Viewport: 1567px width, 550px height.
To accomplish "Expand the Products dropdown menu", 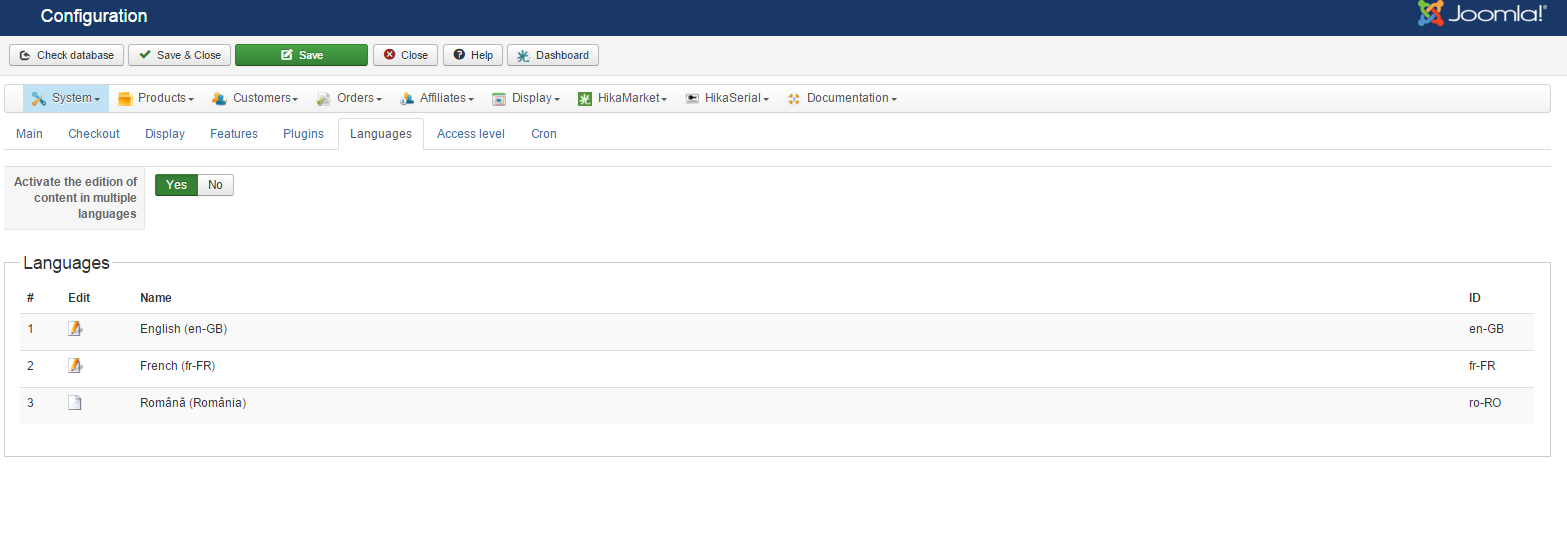I will click(156, 98).
